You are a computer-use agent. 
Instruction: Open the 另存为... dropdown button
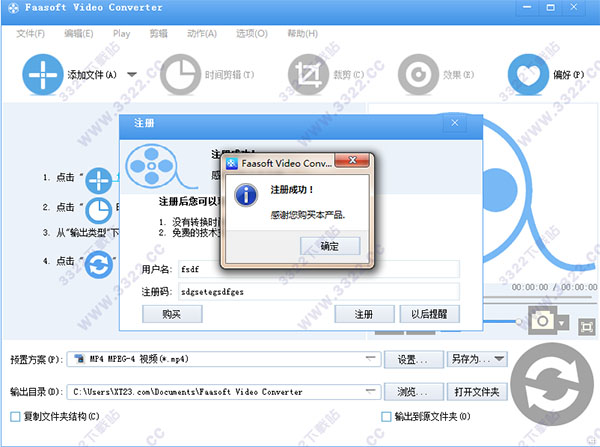point(477,359)
